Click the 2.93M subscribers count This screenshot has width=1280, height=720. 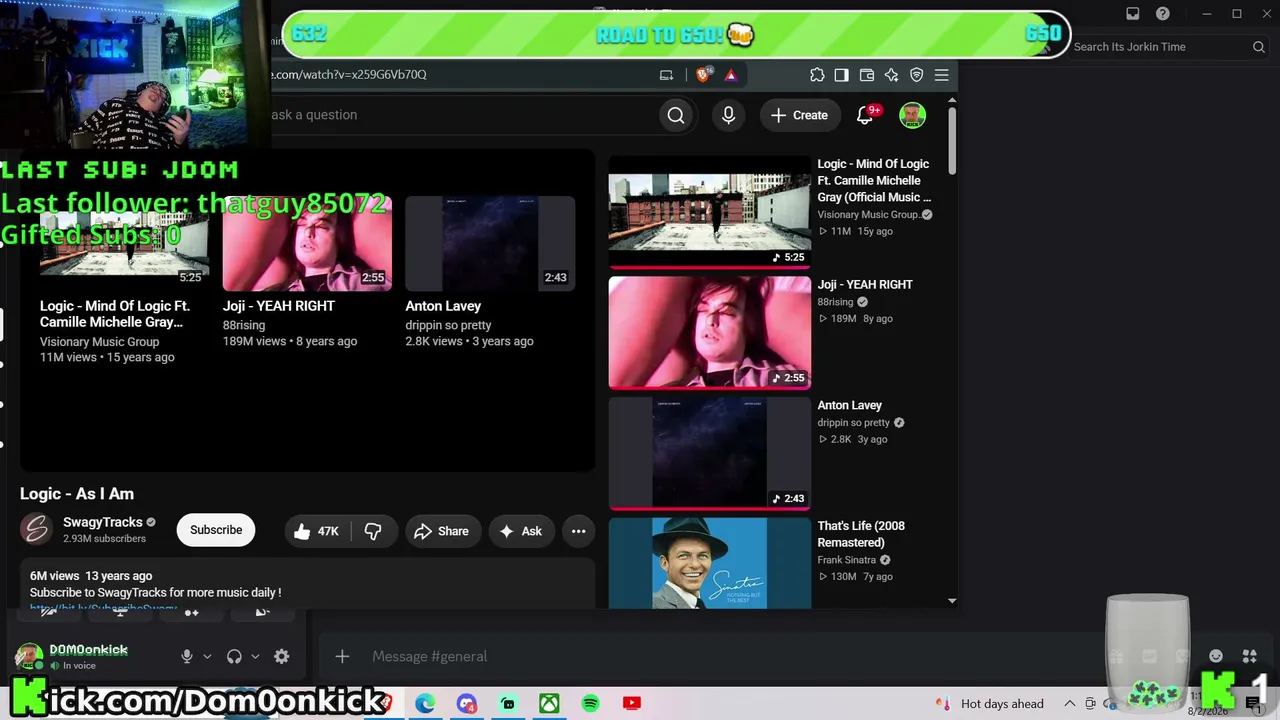[104, 539]
